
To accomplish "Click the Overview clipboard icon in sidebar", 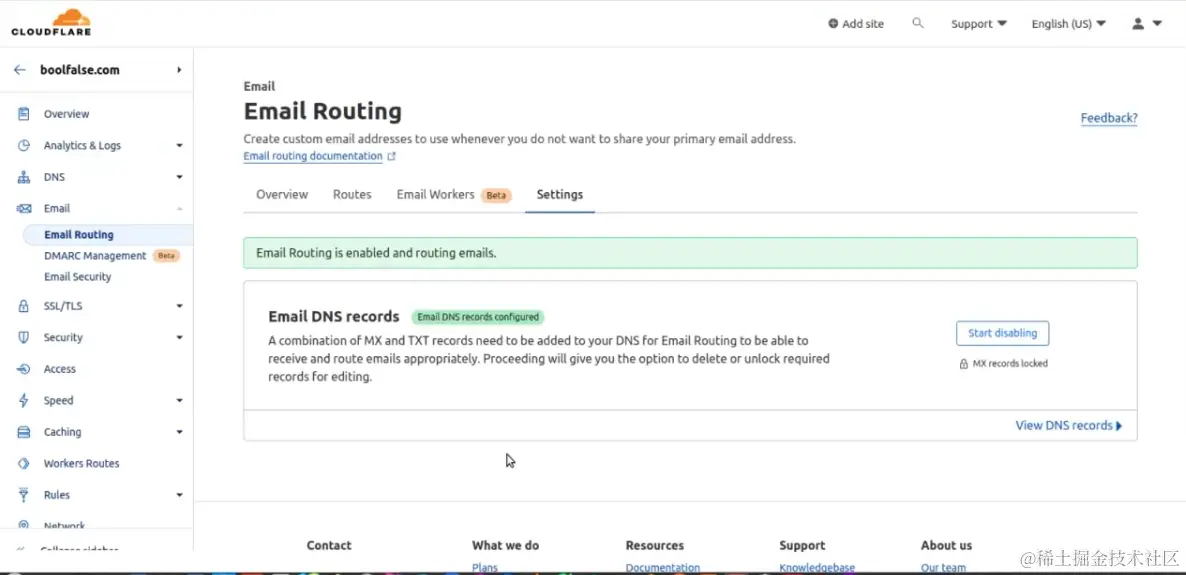I will pos(23,113).
